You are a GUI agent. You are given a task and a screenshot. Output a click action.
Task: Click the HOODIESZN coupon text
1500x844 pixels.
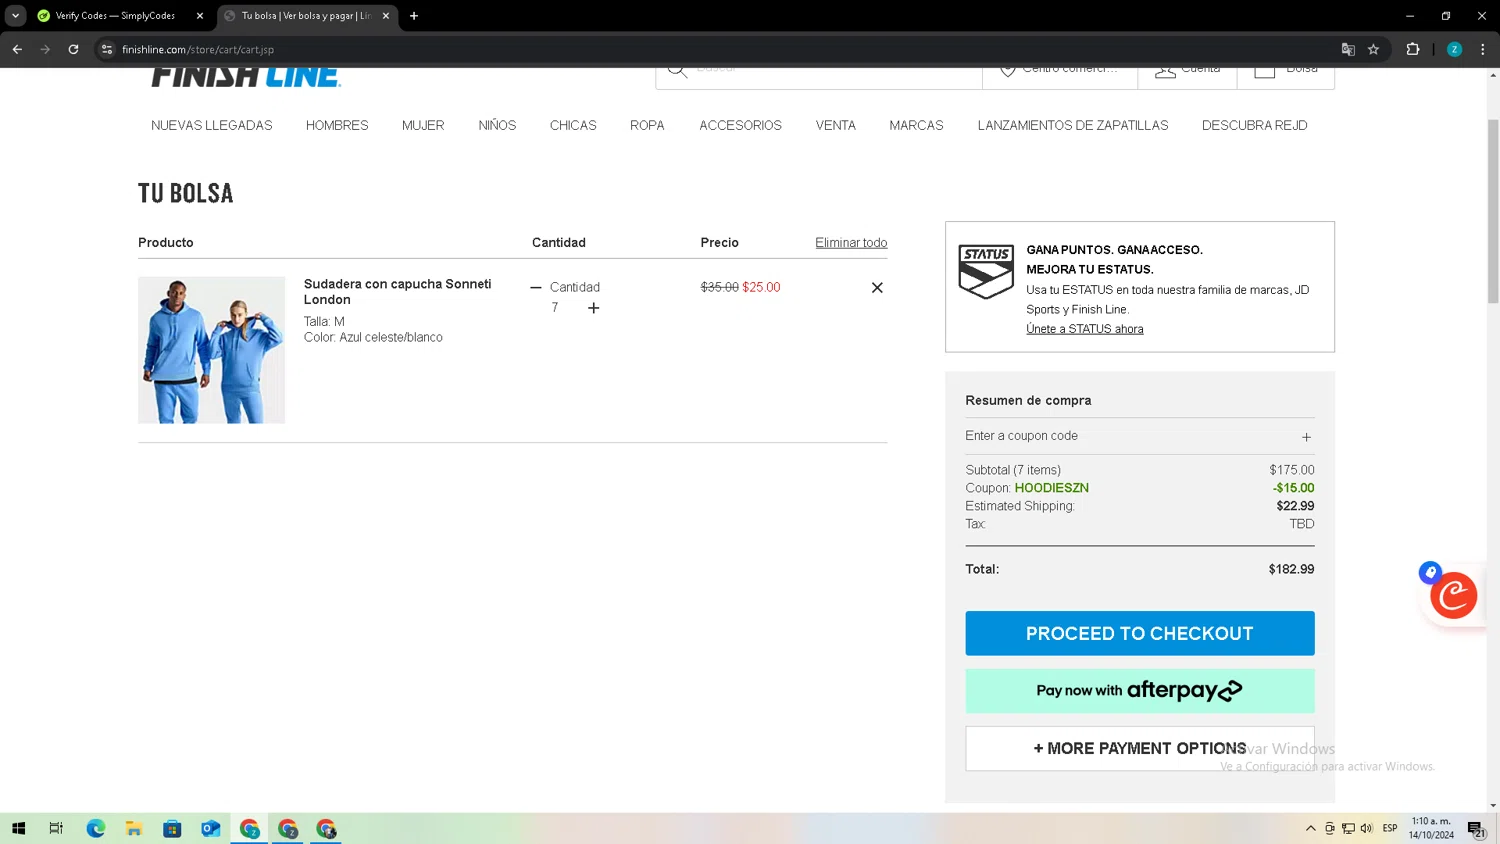coord(1052,488)
